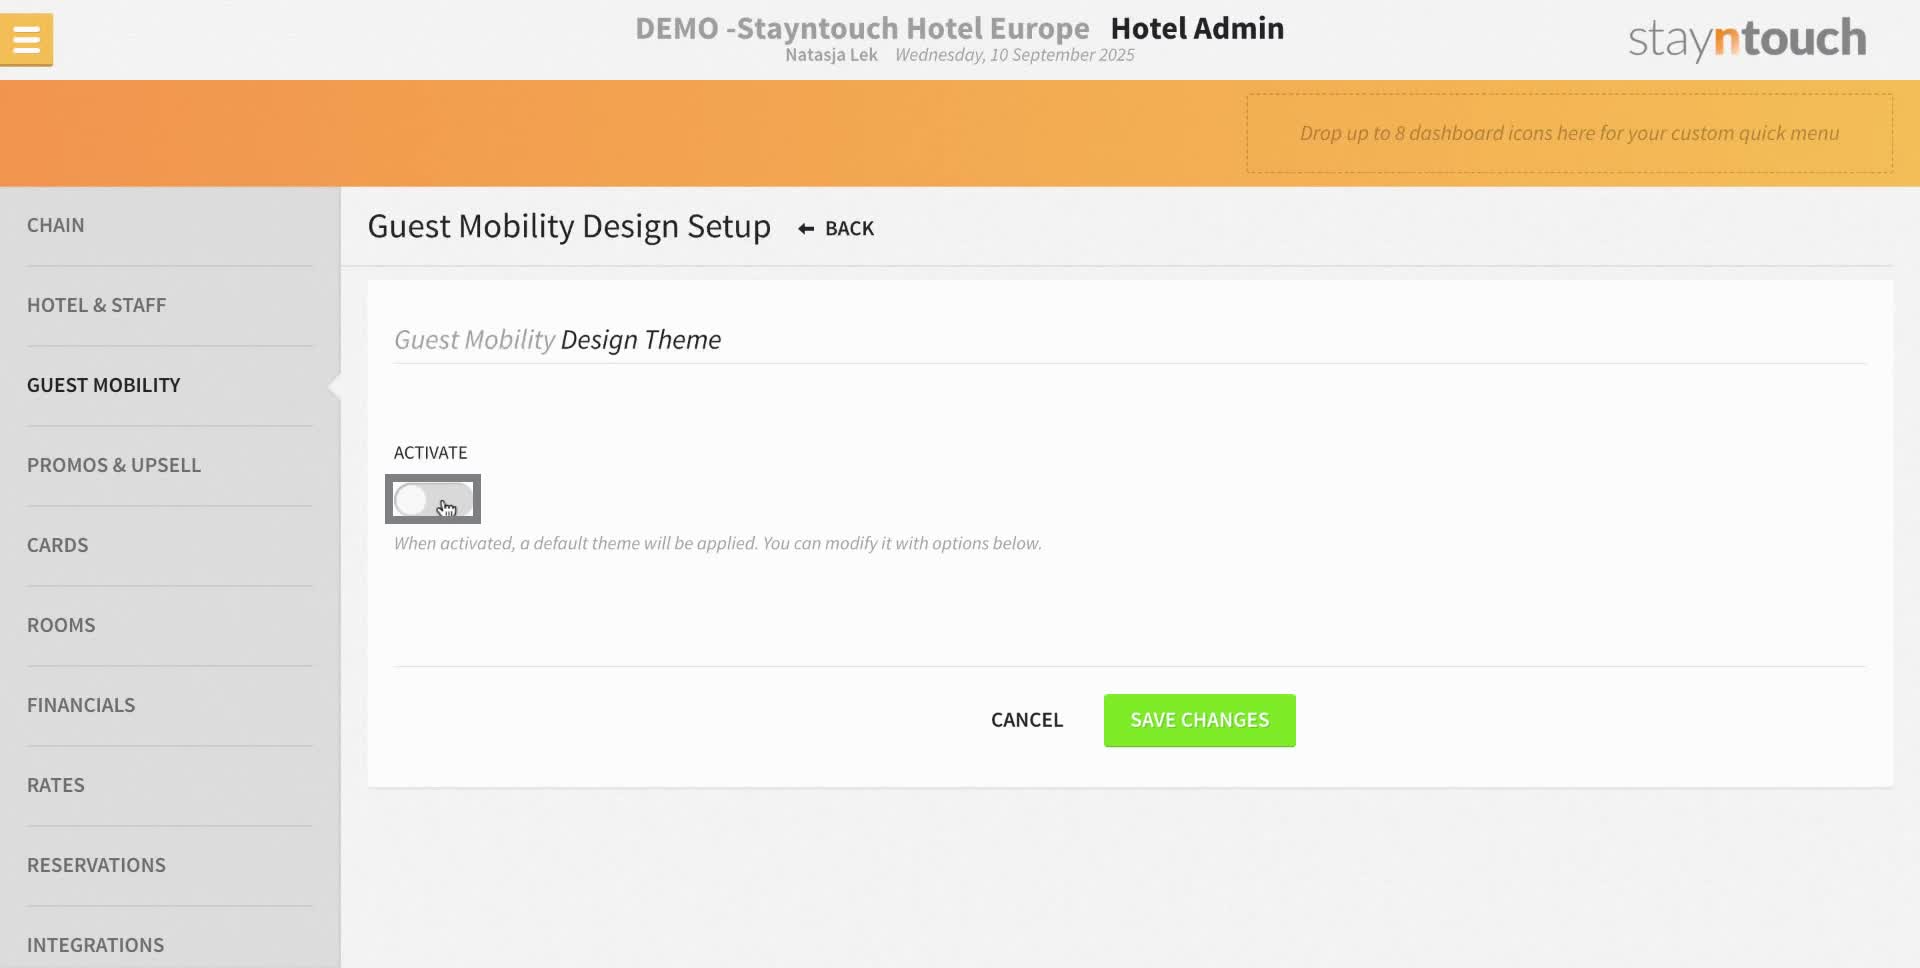Click the staytouch logo
The width and height of the screenshot is (1920, 968).
click(1747, 39)
